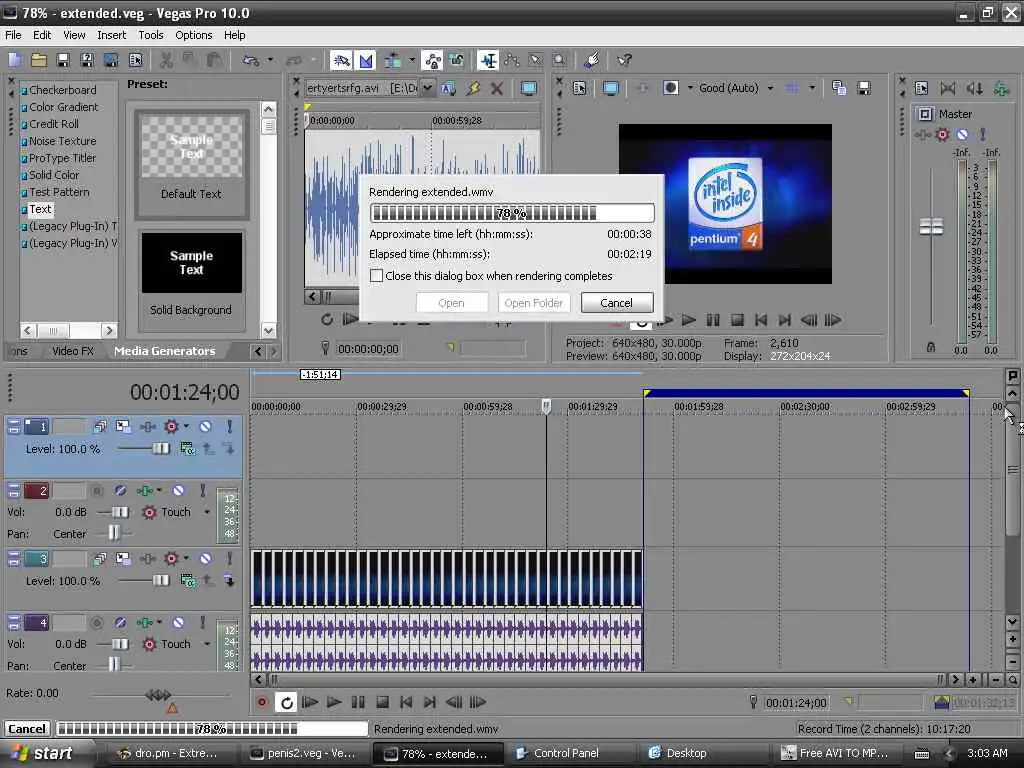Select ProType Titler in generator list
This screenshot has width=1024, height=768.
[x=62, y=158]
